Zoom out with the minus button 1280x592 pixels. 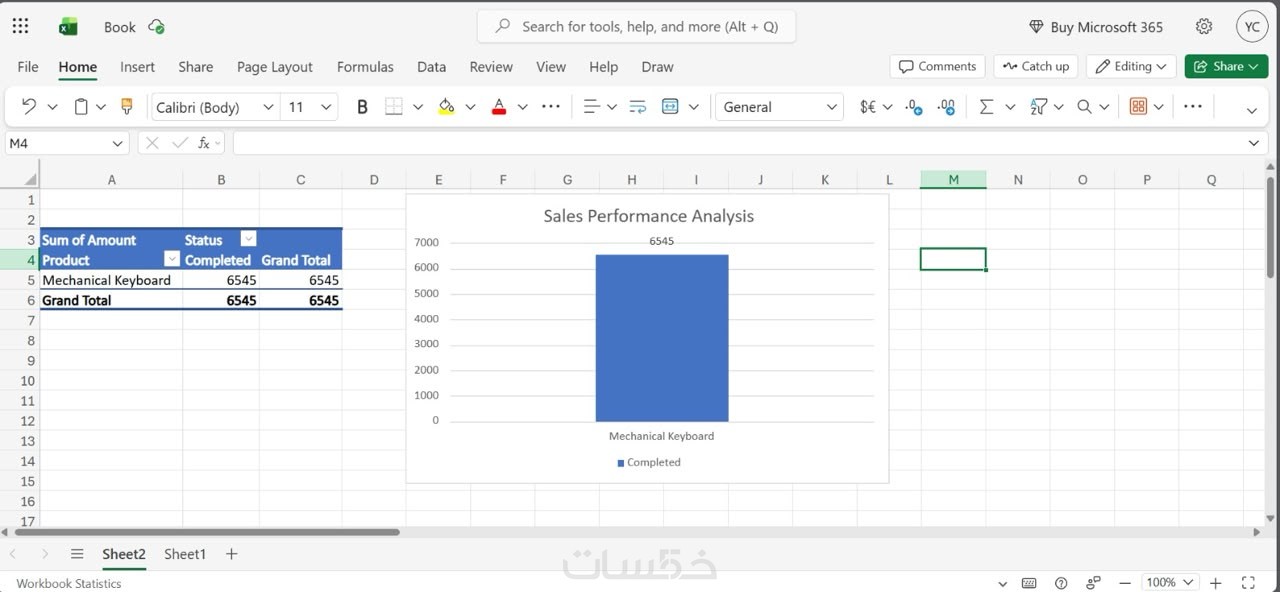coord(1125,583)
